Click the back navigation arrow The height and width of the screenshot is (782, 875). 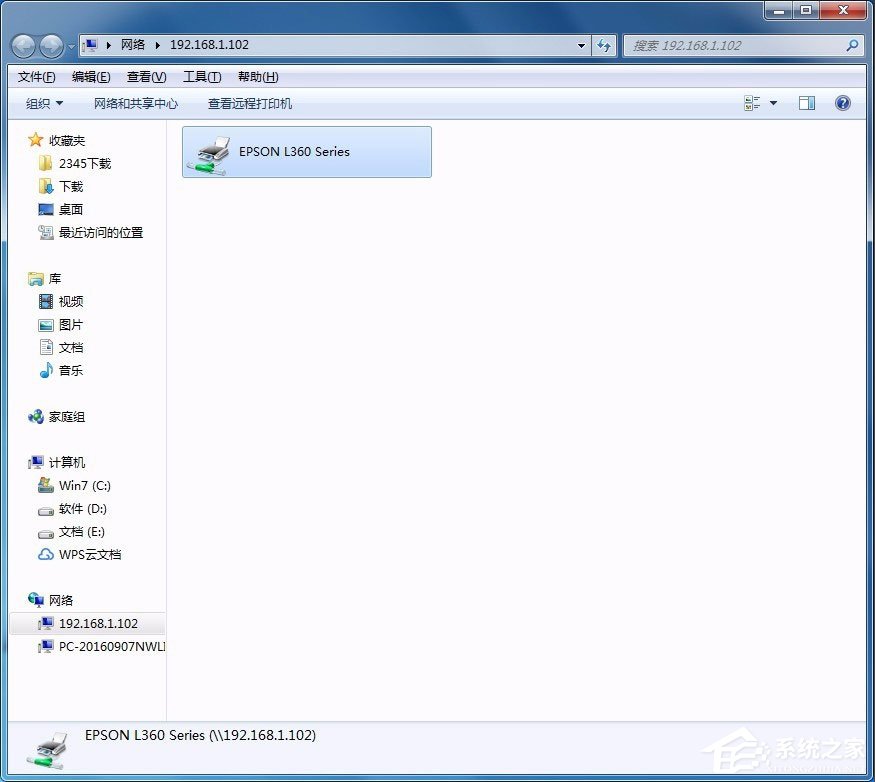[x=23, y=45]
